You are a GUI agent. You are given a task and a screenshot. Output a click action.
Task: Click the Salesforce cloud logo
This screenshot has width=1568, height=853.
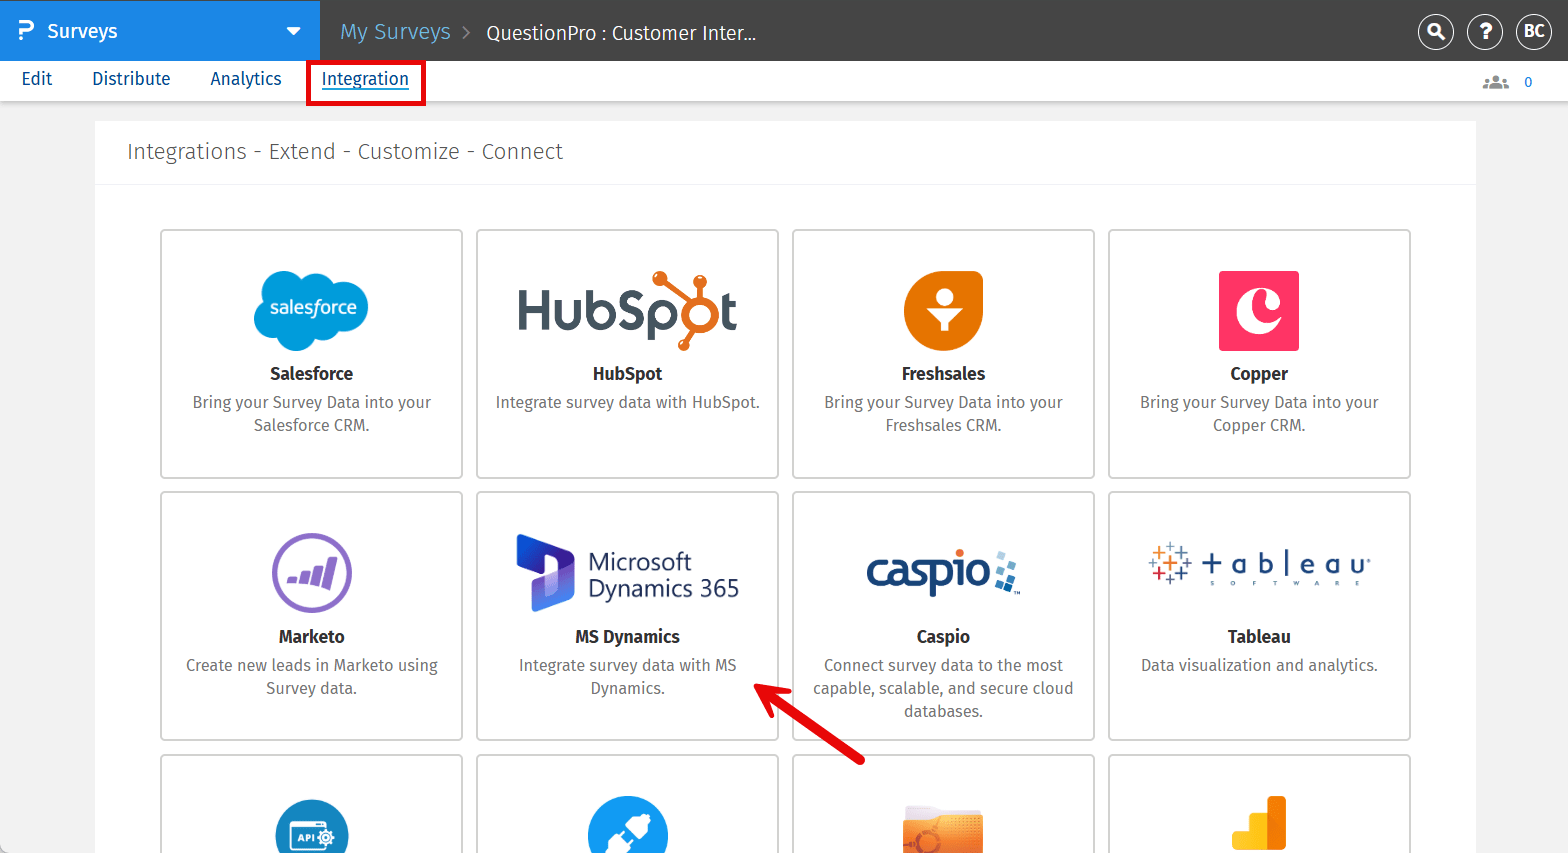(x=311, y=310)
